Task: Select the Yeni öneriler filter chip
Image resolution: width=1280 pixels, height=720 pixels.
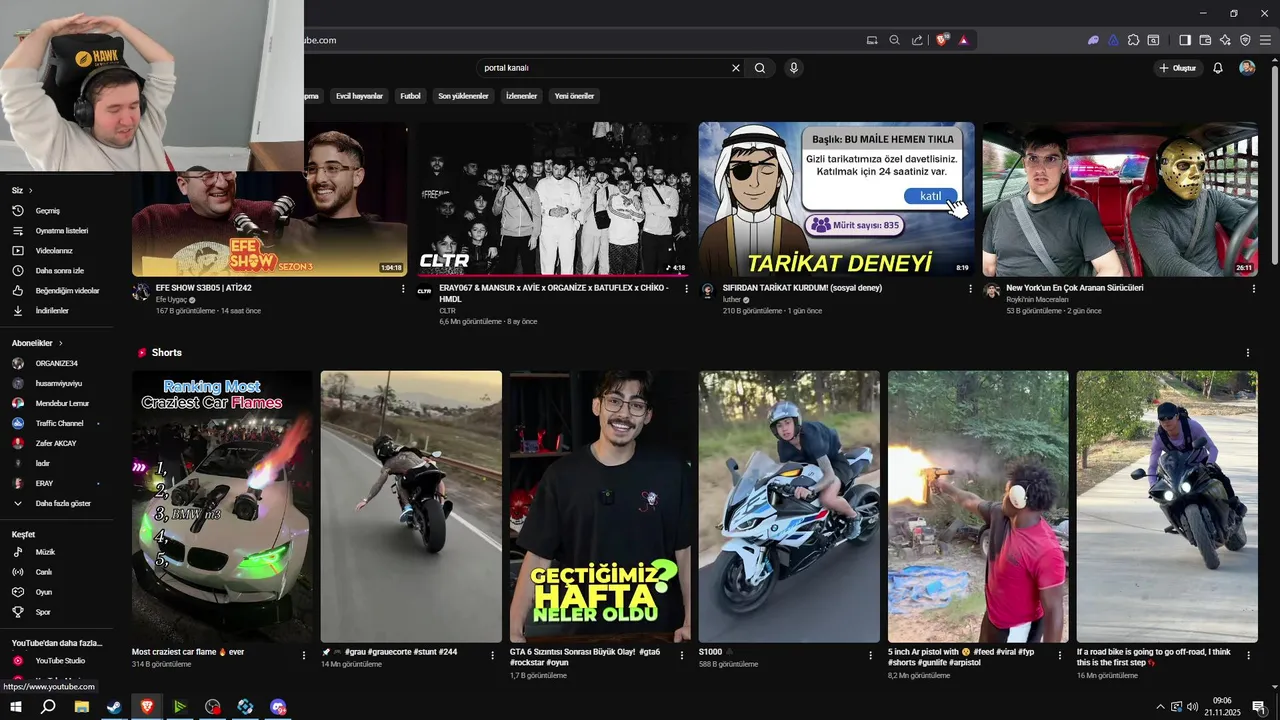Action: [574, 96]
